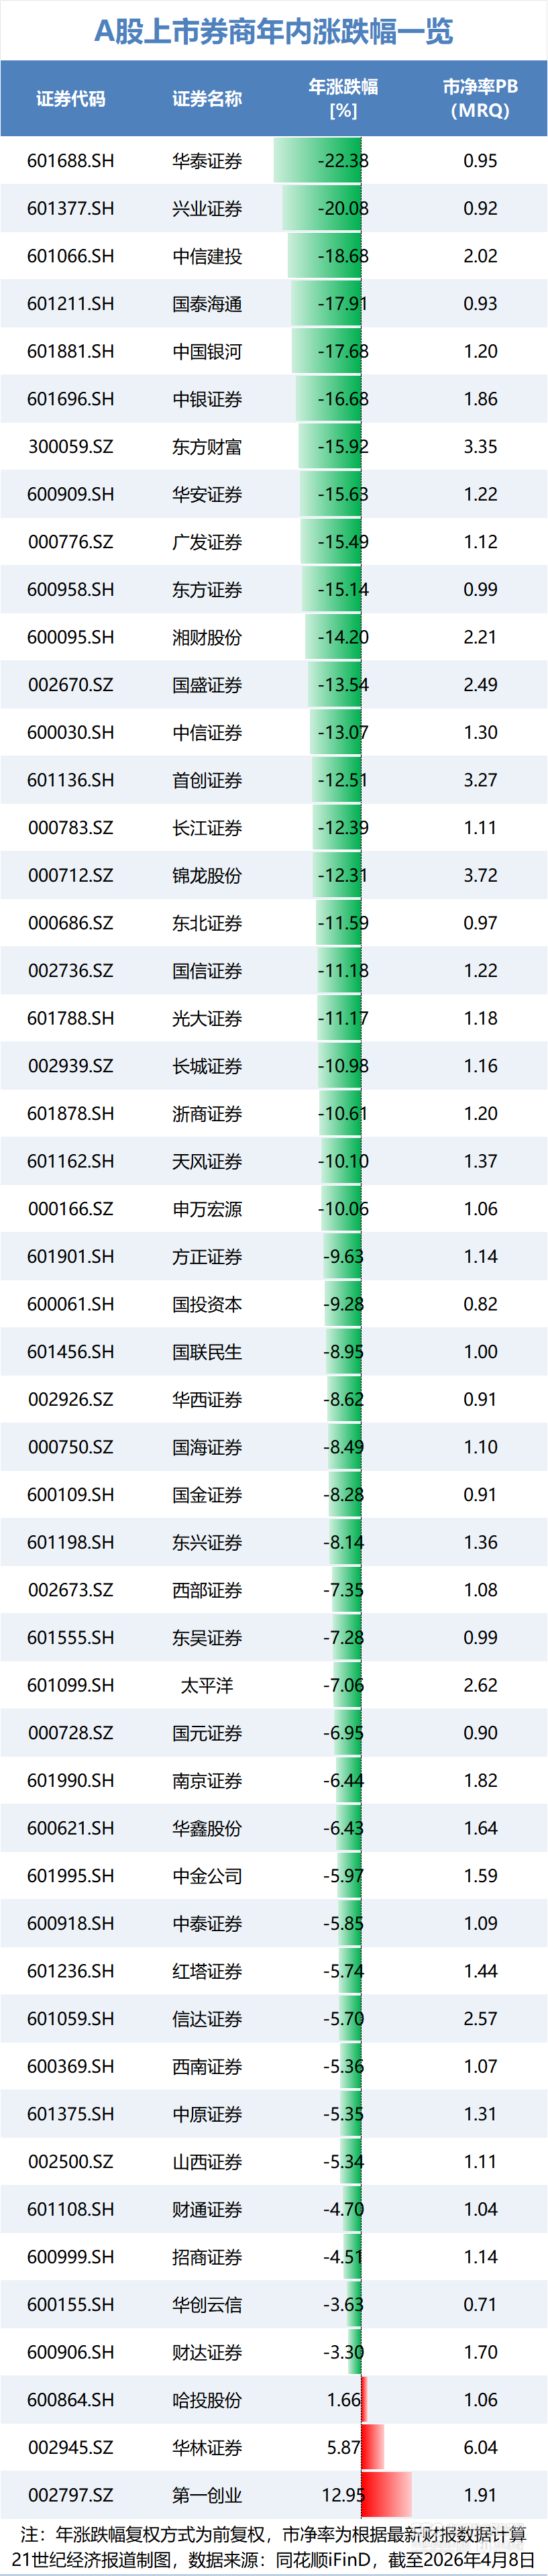Click the name 招商证券

point(207,2257)
